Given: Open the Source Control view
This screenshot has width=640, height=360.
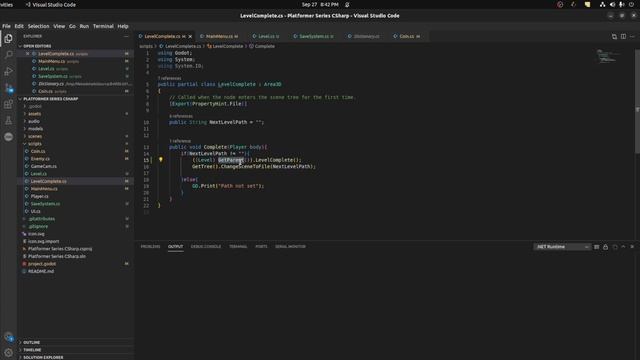Looking at the screenshot, I should [8, 88].
